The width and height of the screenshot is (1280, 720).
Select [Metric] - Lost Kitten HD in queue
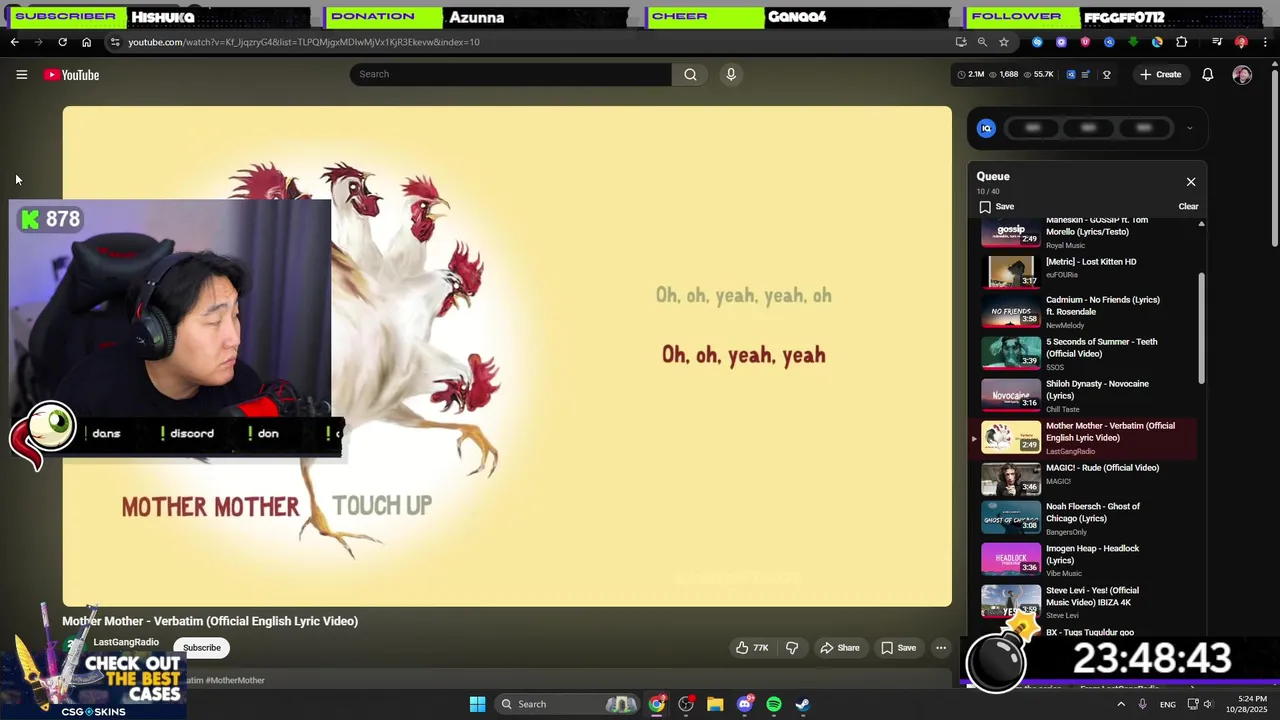pos(1088,270)
